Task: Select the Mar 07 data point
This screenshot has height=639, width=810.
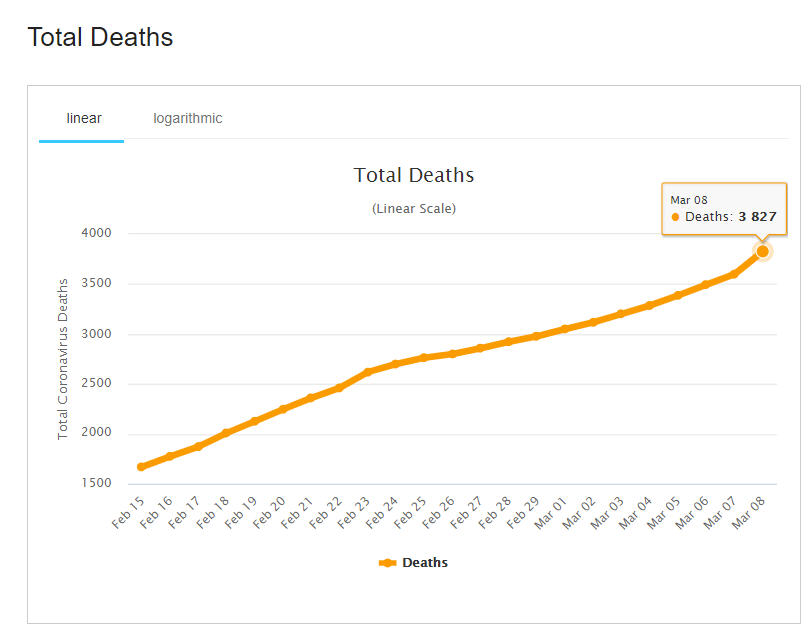Action: tap(734, 273)
